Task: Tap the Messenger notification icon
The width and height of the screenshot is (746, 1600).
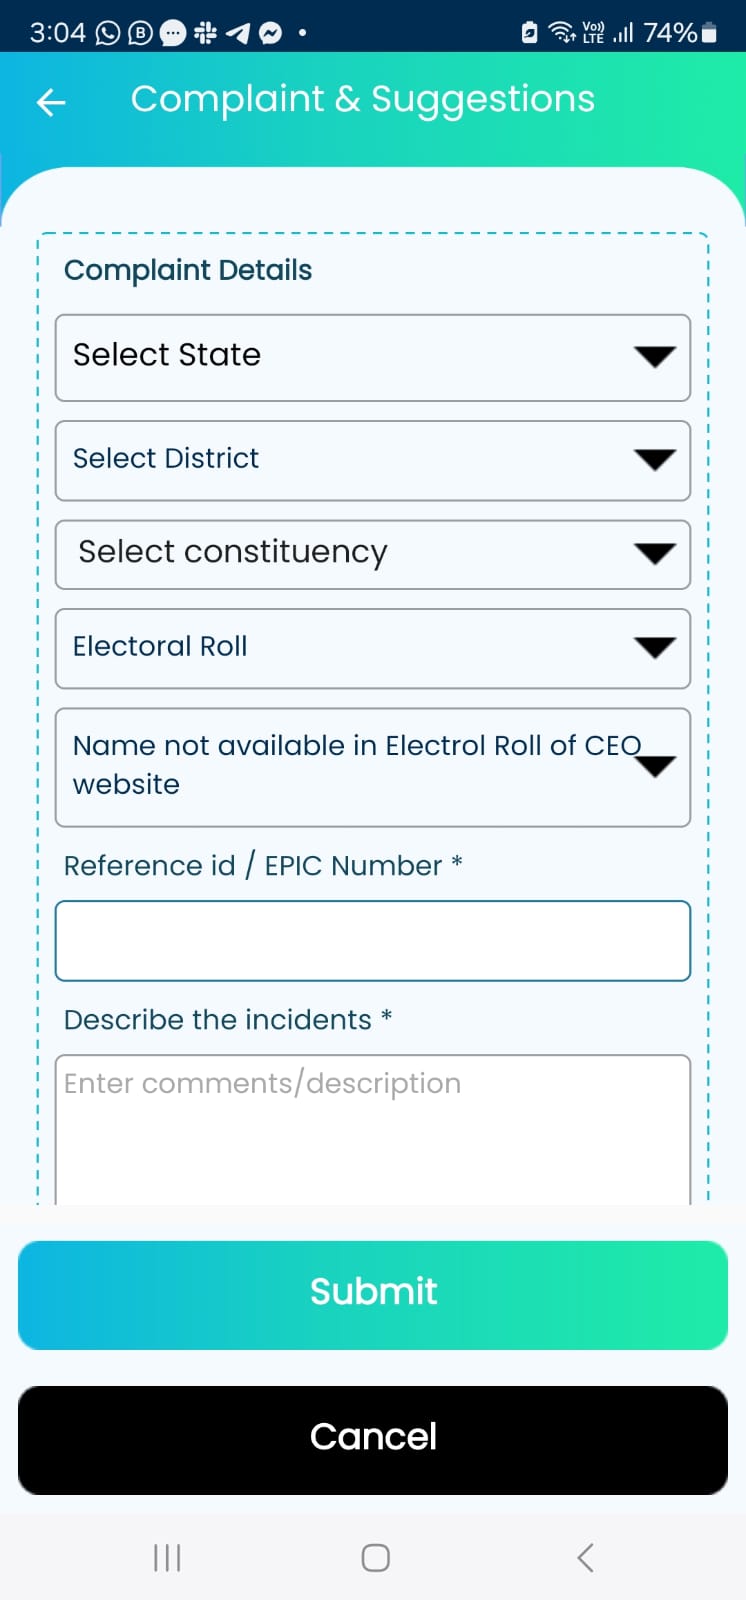Action: 270,34
